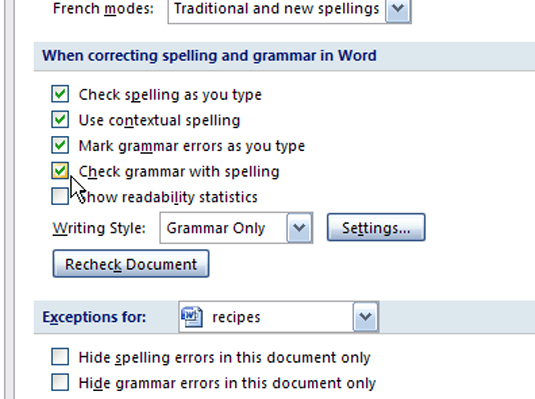535x399 pixels.
Task: Uncheck Check grammar with spelling
Action: pyautogui.click(x=60, y=171)
